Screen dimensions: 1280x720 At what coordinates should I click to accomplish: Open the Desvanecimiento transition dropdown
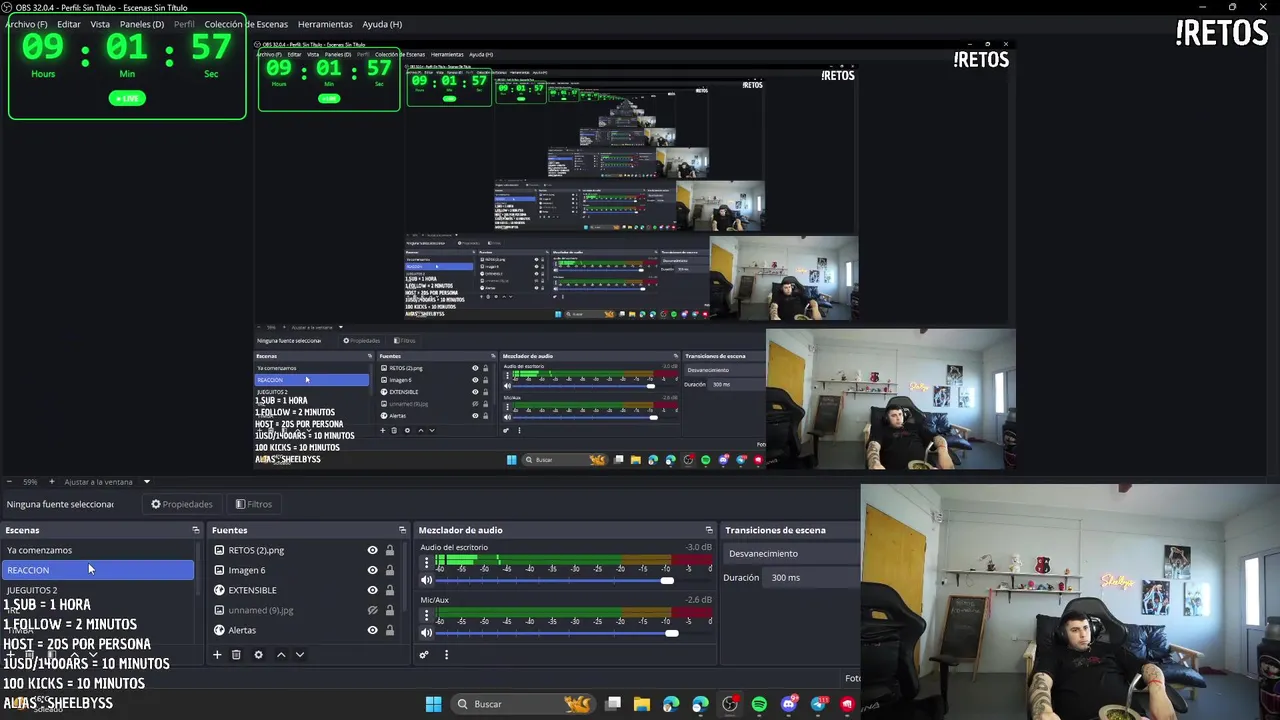tap(792, 553)
